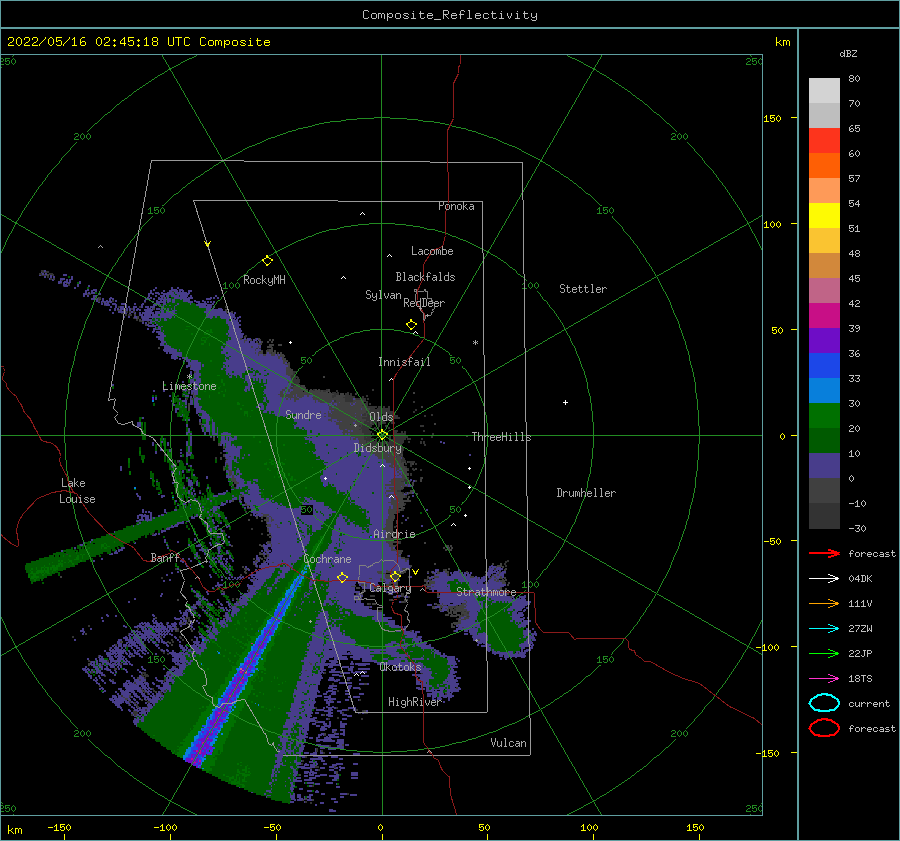The height and width of the screenshot is (841, 900).
Task: Click the Banff label
Action: point(165,557)
